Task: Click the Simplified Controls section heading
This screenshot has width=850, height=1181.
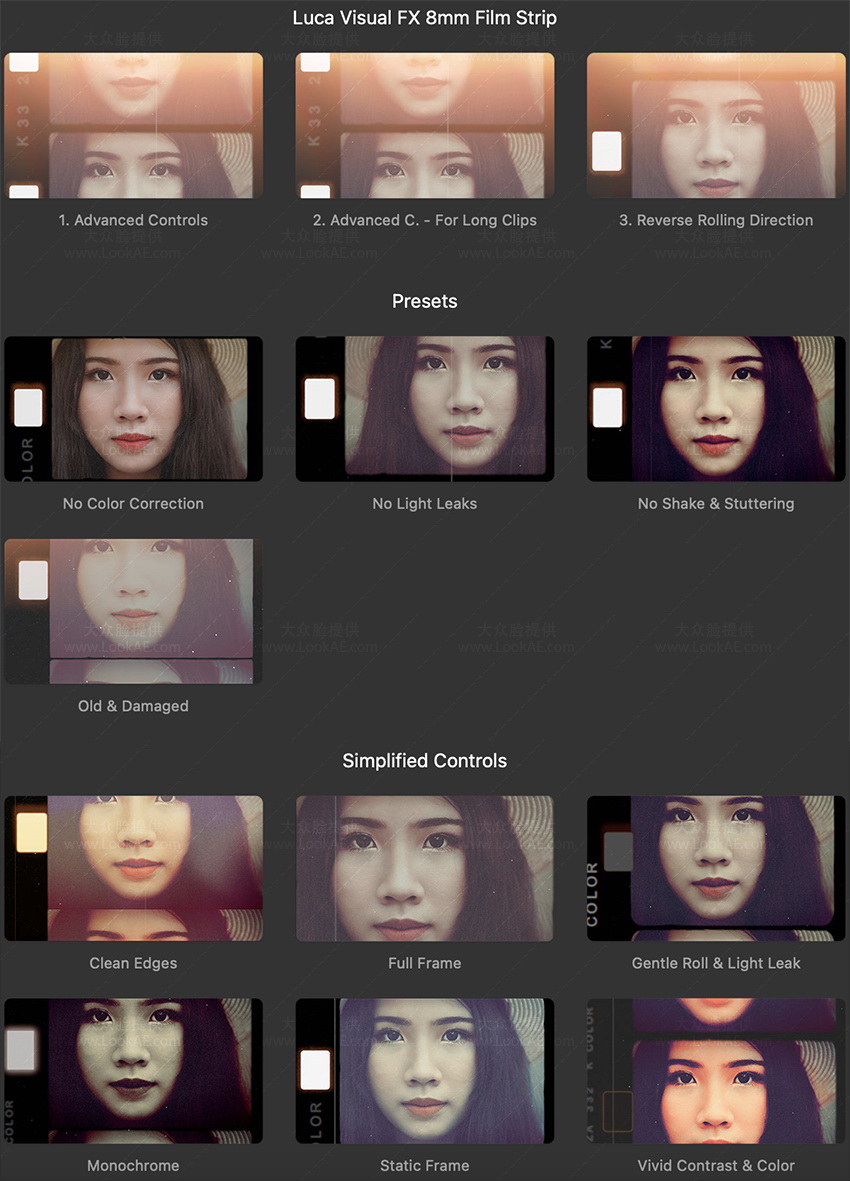Action: point(424,761)
